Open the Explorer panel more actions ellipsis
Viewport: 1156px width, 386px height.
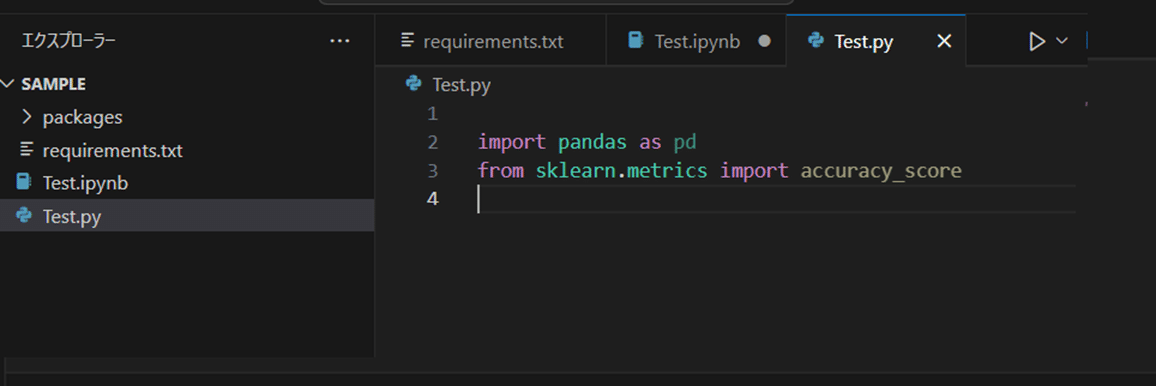[x=339, y=41]
